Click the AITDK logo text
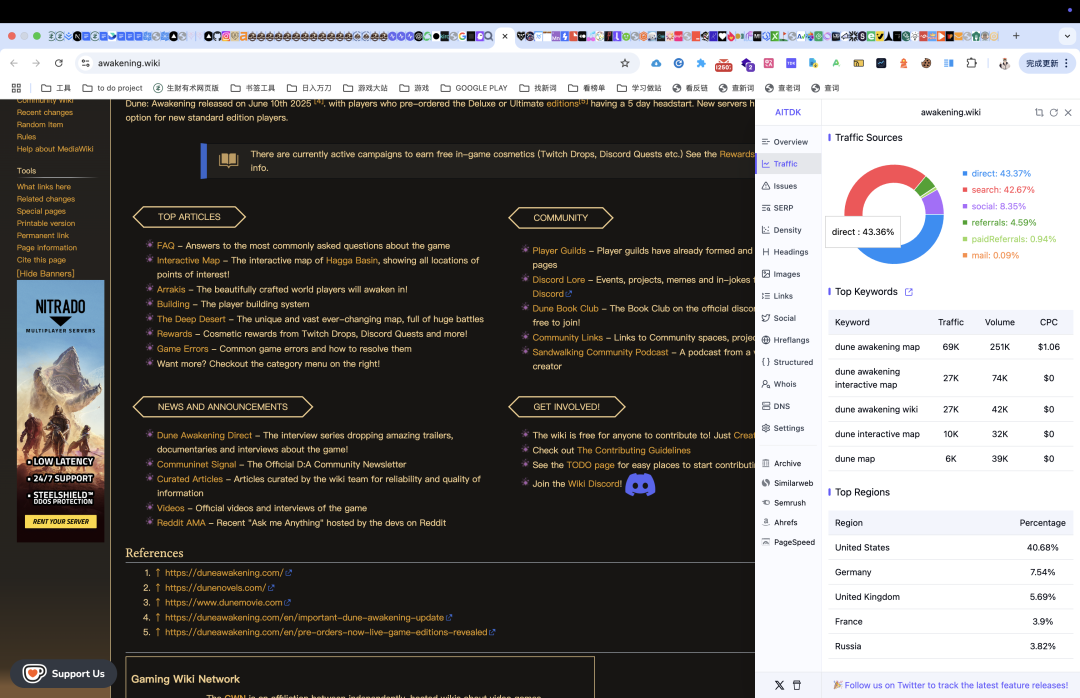Image resolution: width=1080 pixels, height=698 pixels. click(x=788, y=112)
